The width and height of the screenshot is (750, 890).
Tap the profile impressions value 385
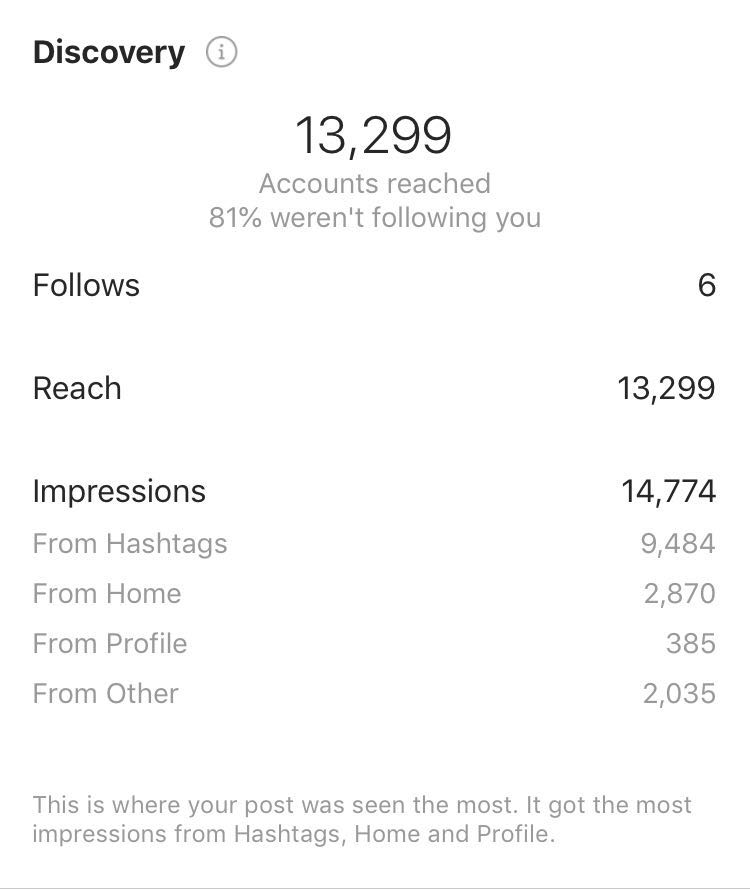(691, 644)
